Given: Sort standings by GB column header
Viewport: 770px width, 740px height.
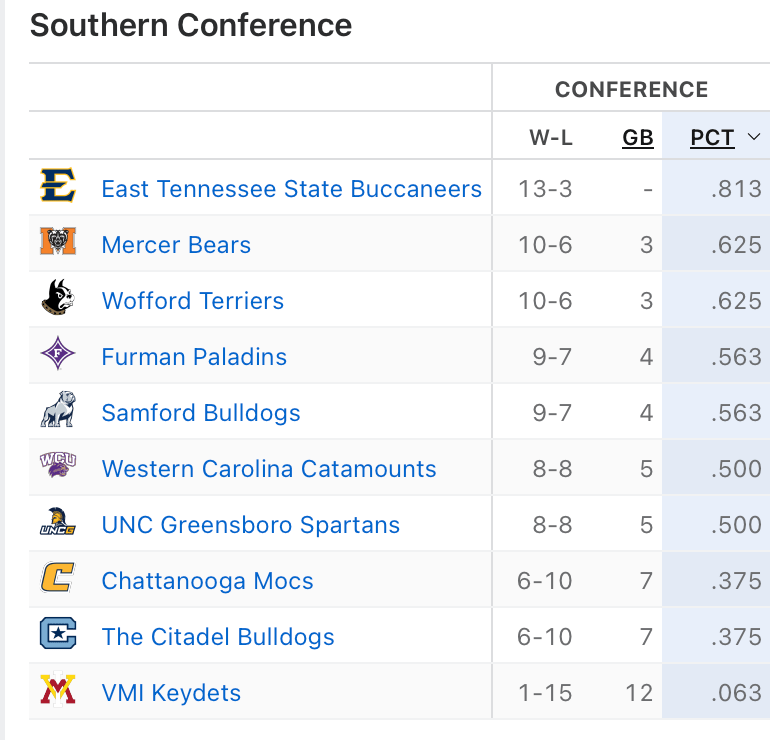Looking at the screenshot, I should click(x=638, y=138).
